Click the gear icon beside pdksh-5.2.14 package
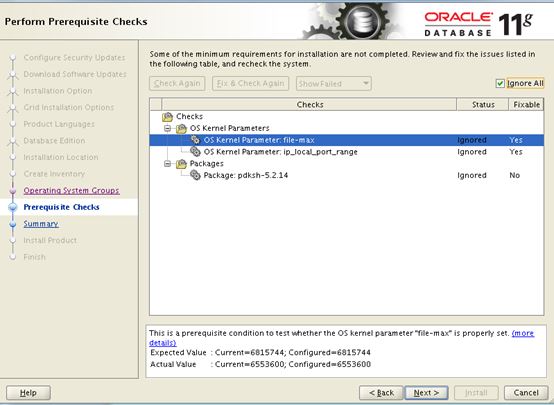This screenshot has width=554, height=405. (x=195, y=175)
